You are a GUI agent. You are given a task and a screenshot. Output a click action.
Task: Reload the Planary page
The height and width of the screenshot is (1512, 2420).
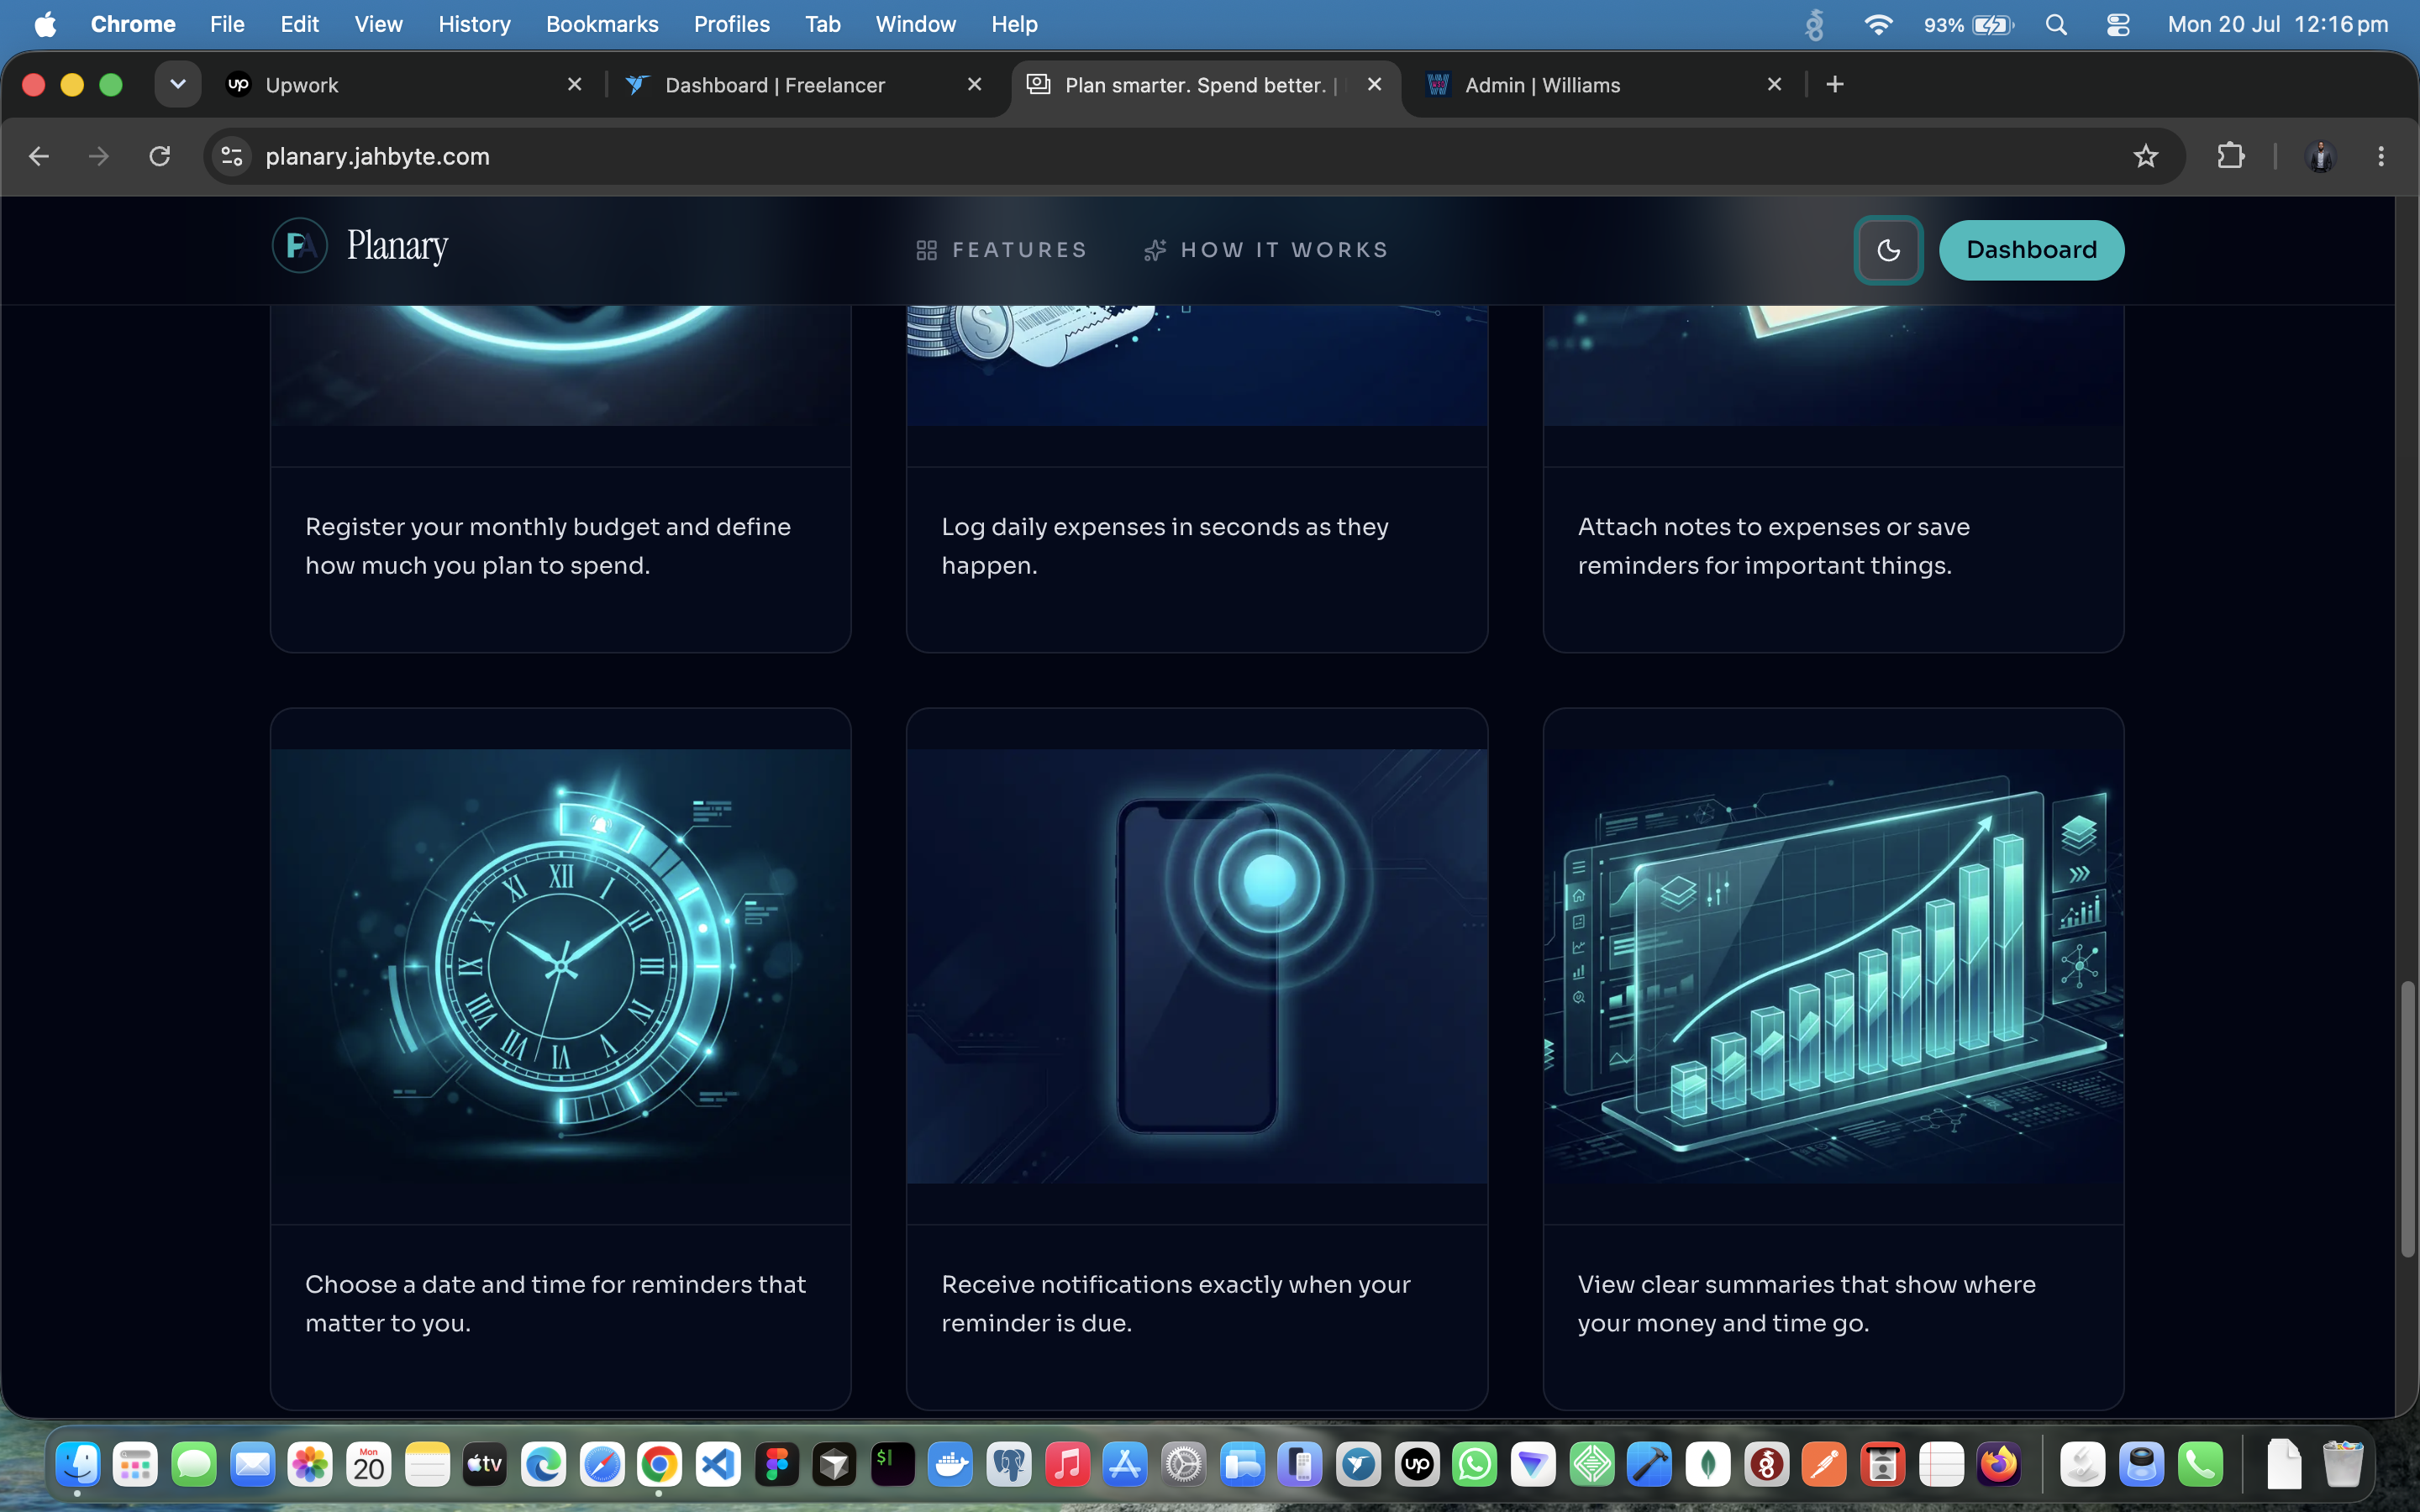[x=160, y=156]
